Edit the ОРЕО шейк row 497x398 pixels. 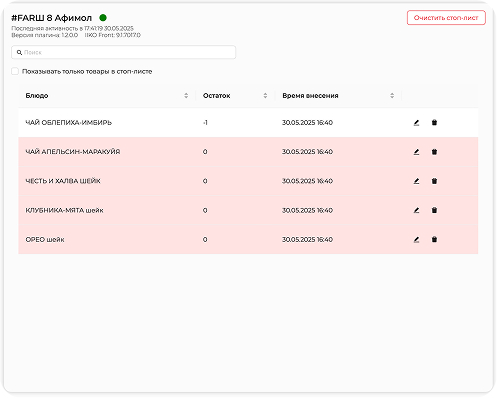[x=416, y=240]
